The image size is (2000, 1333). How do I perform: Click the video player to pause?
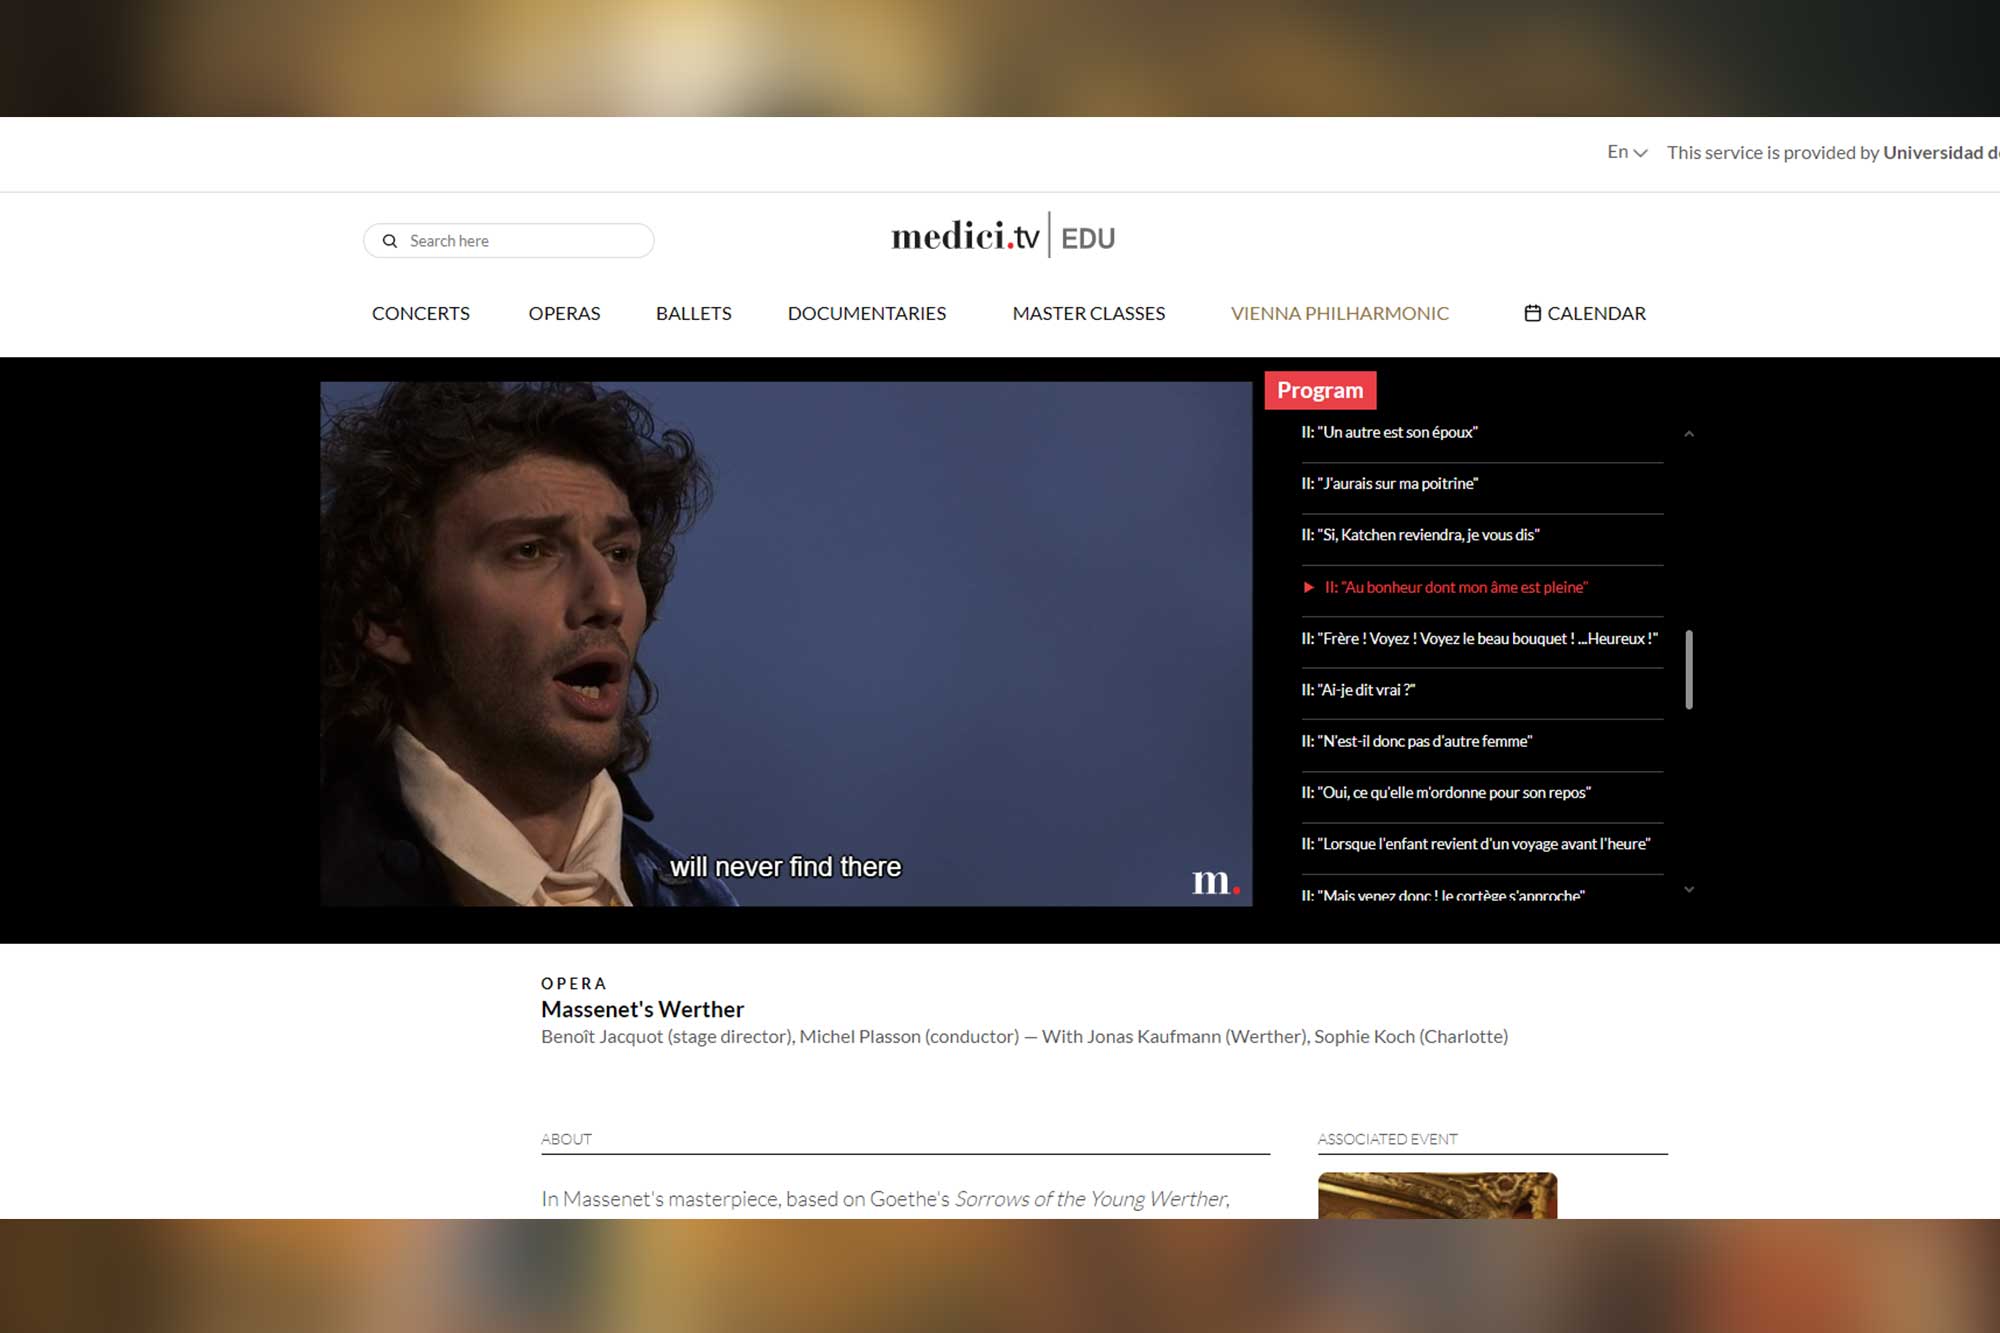pyautogui.click(x=786, y=644)
